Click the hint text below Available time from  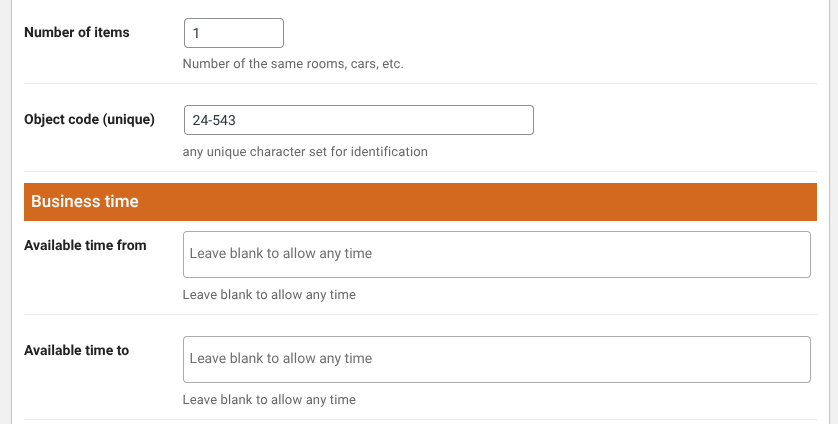[x=269, y=295]
